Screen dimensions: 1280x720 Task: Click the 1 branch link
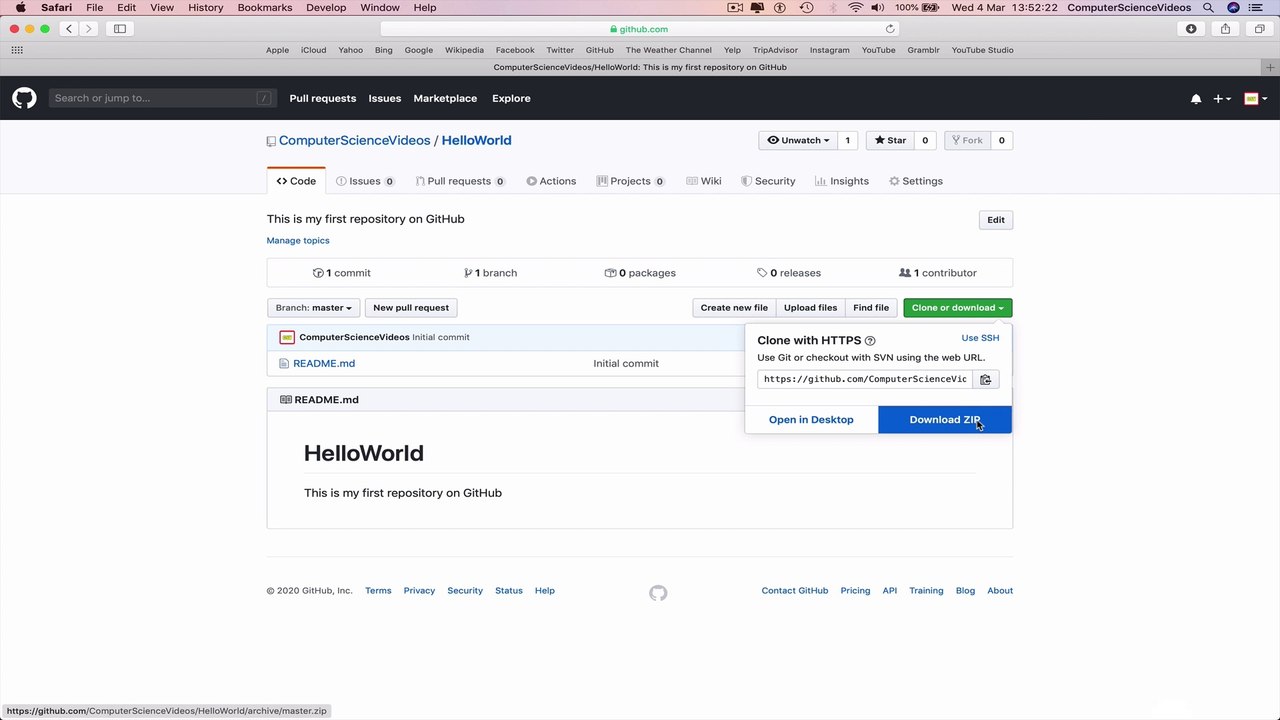490,273
